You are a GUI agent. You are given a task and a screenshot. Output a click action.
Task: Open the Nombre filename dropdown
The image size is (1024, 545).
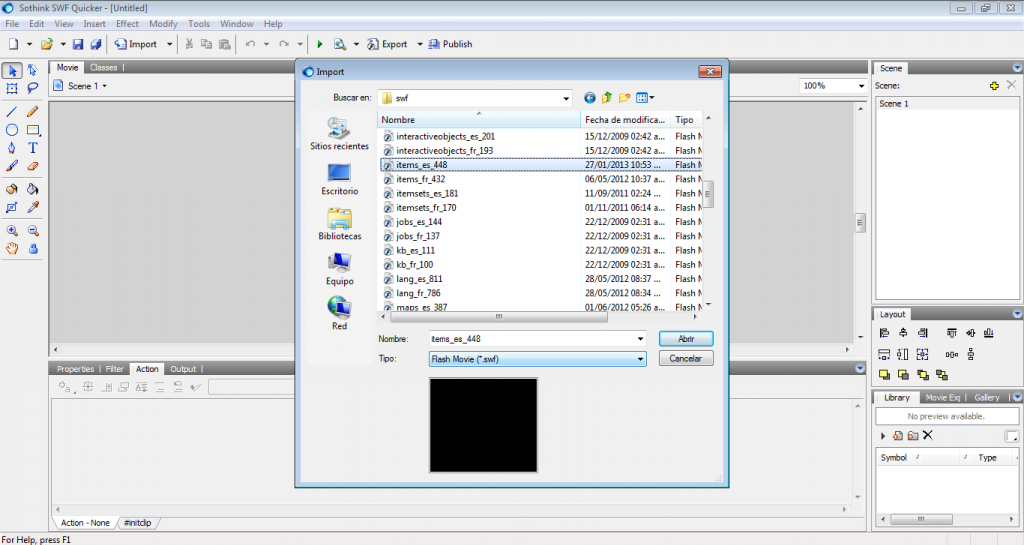[640, 339]
